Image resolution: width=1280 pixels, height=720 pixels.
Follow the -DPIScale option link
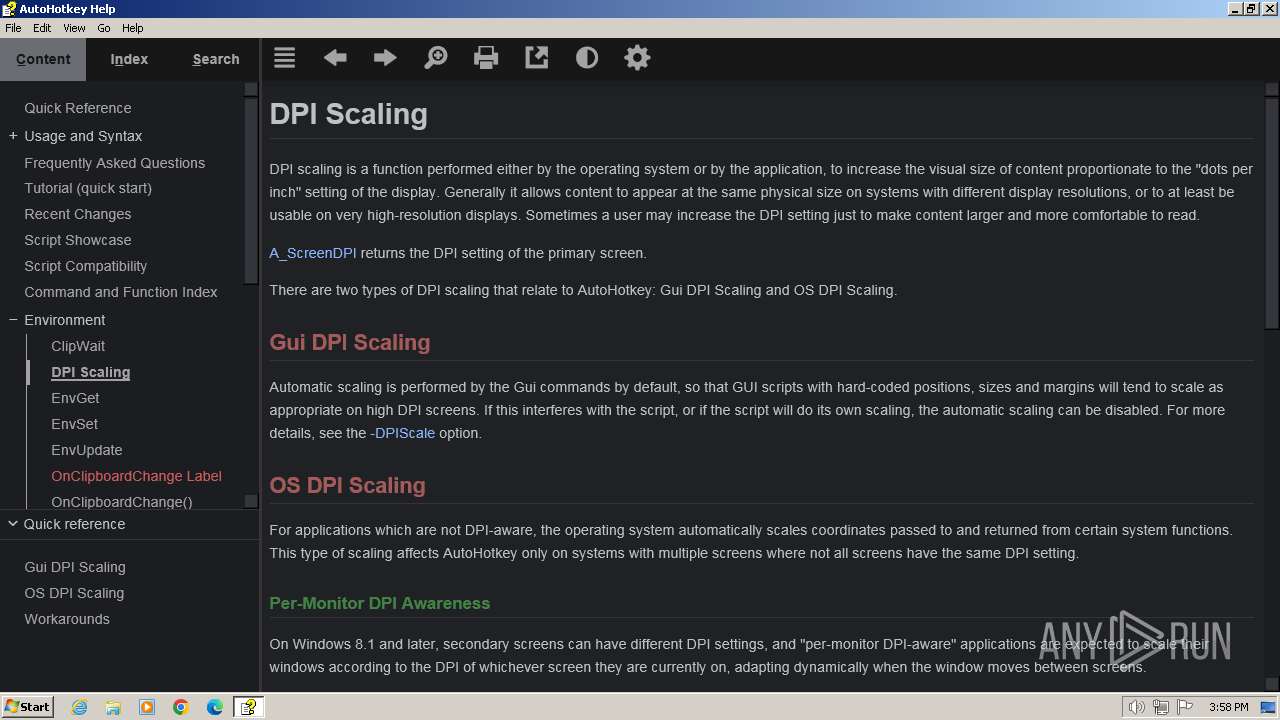(403, 433)
